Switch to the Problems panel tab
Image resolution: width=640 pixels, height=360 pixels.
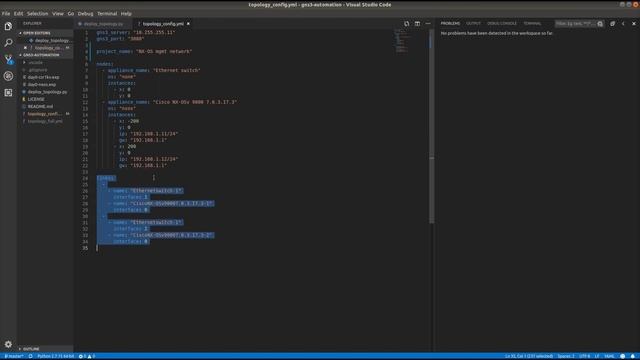(450, 24)
